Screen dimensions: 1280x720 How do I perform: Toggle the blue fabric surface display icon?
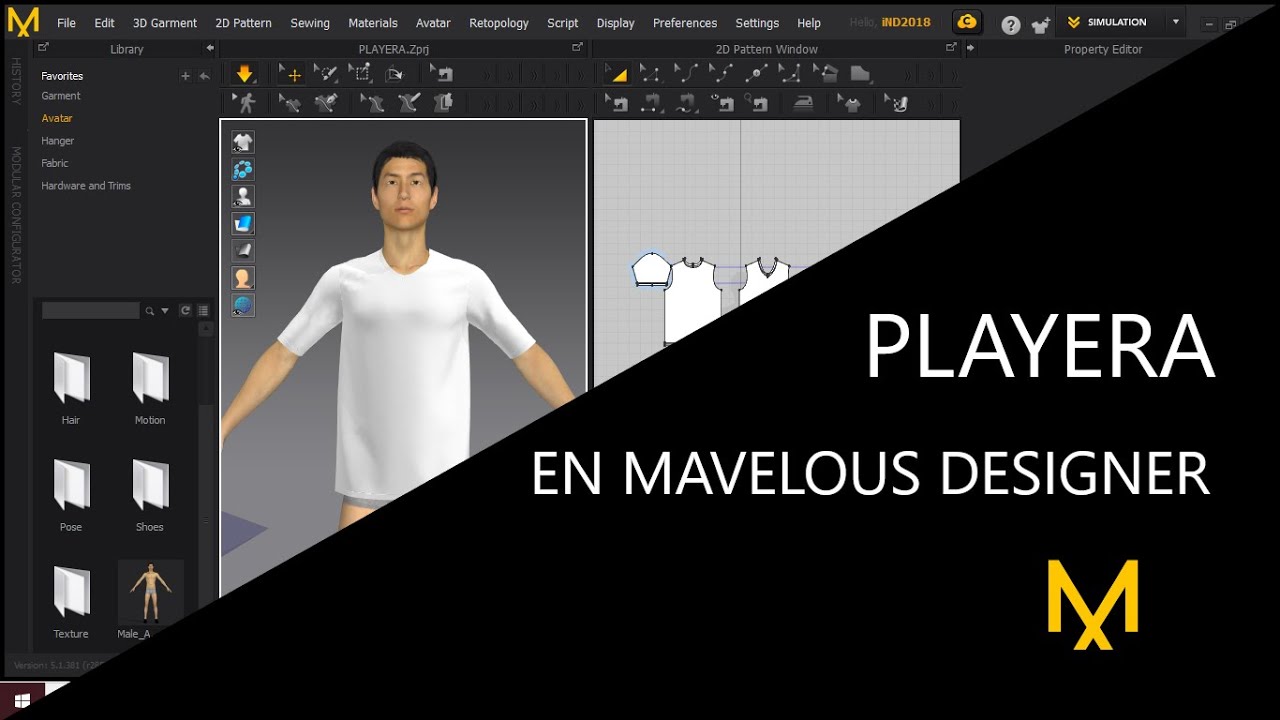click(x=243, y=223)
